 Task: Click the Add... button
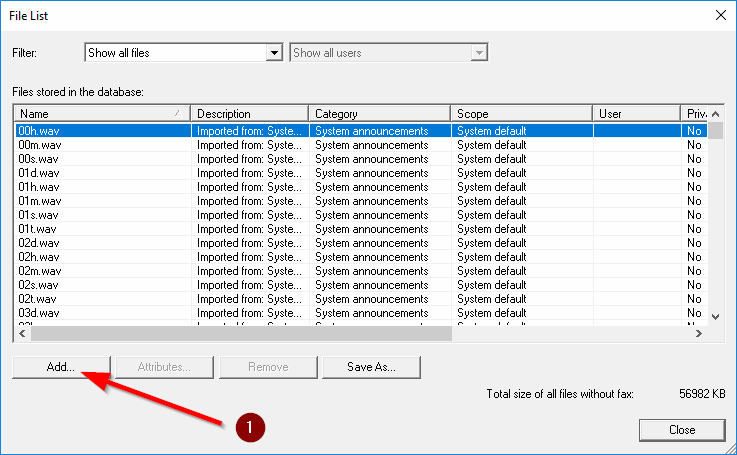pos(61,367)
